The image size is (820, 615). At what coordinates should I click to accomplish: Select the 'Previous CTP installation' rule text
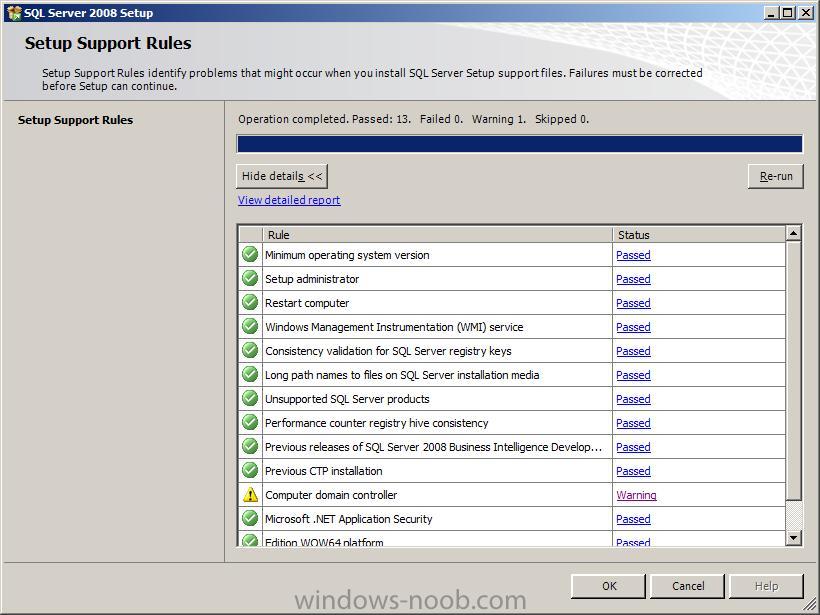324,471
